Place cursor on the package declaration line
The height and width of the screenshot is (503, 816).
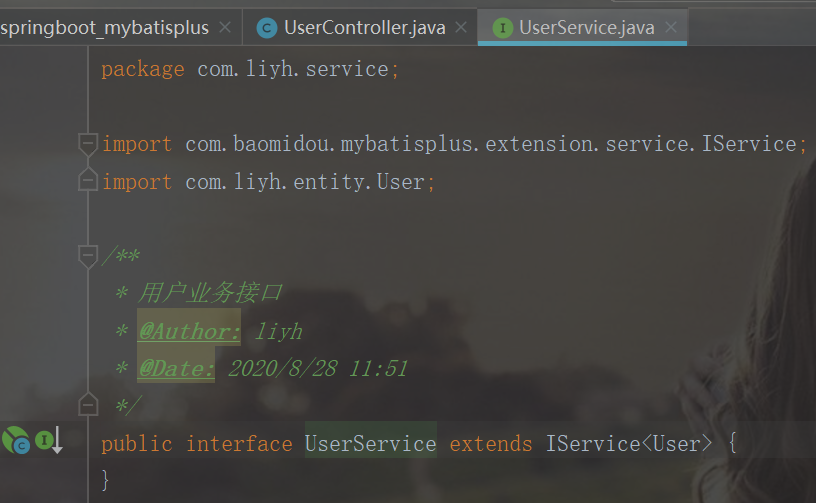pyautogui.click(x=250, y=69)
